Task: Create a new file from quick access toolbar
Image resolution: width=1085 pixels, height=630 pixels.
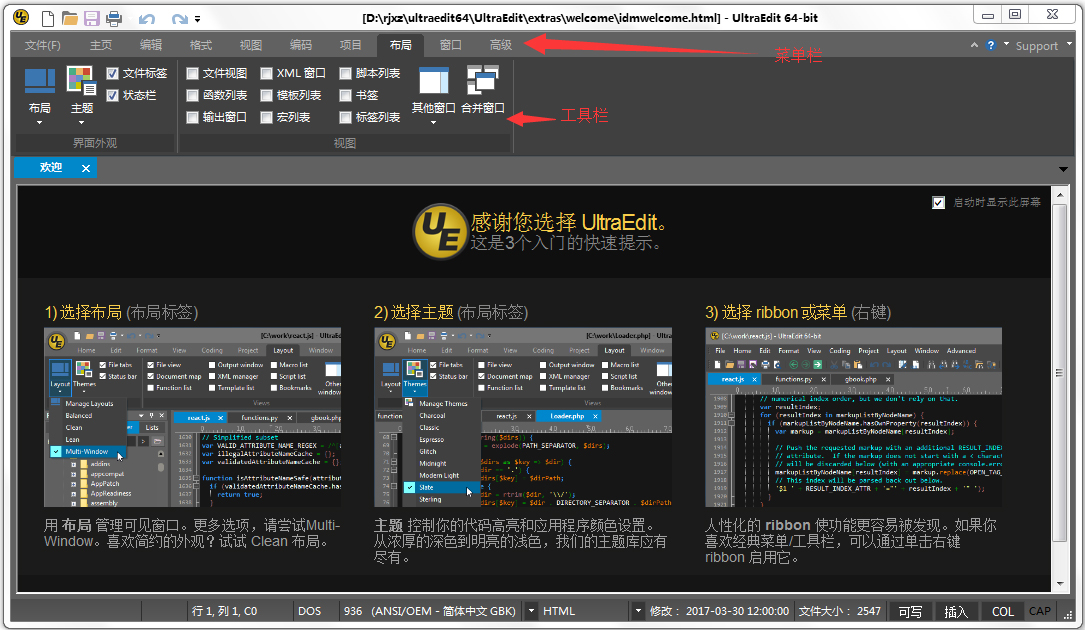Action: click(48, 18)
